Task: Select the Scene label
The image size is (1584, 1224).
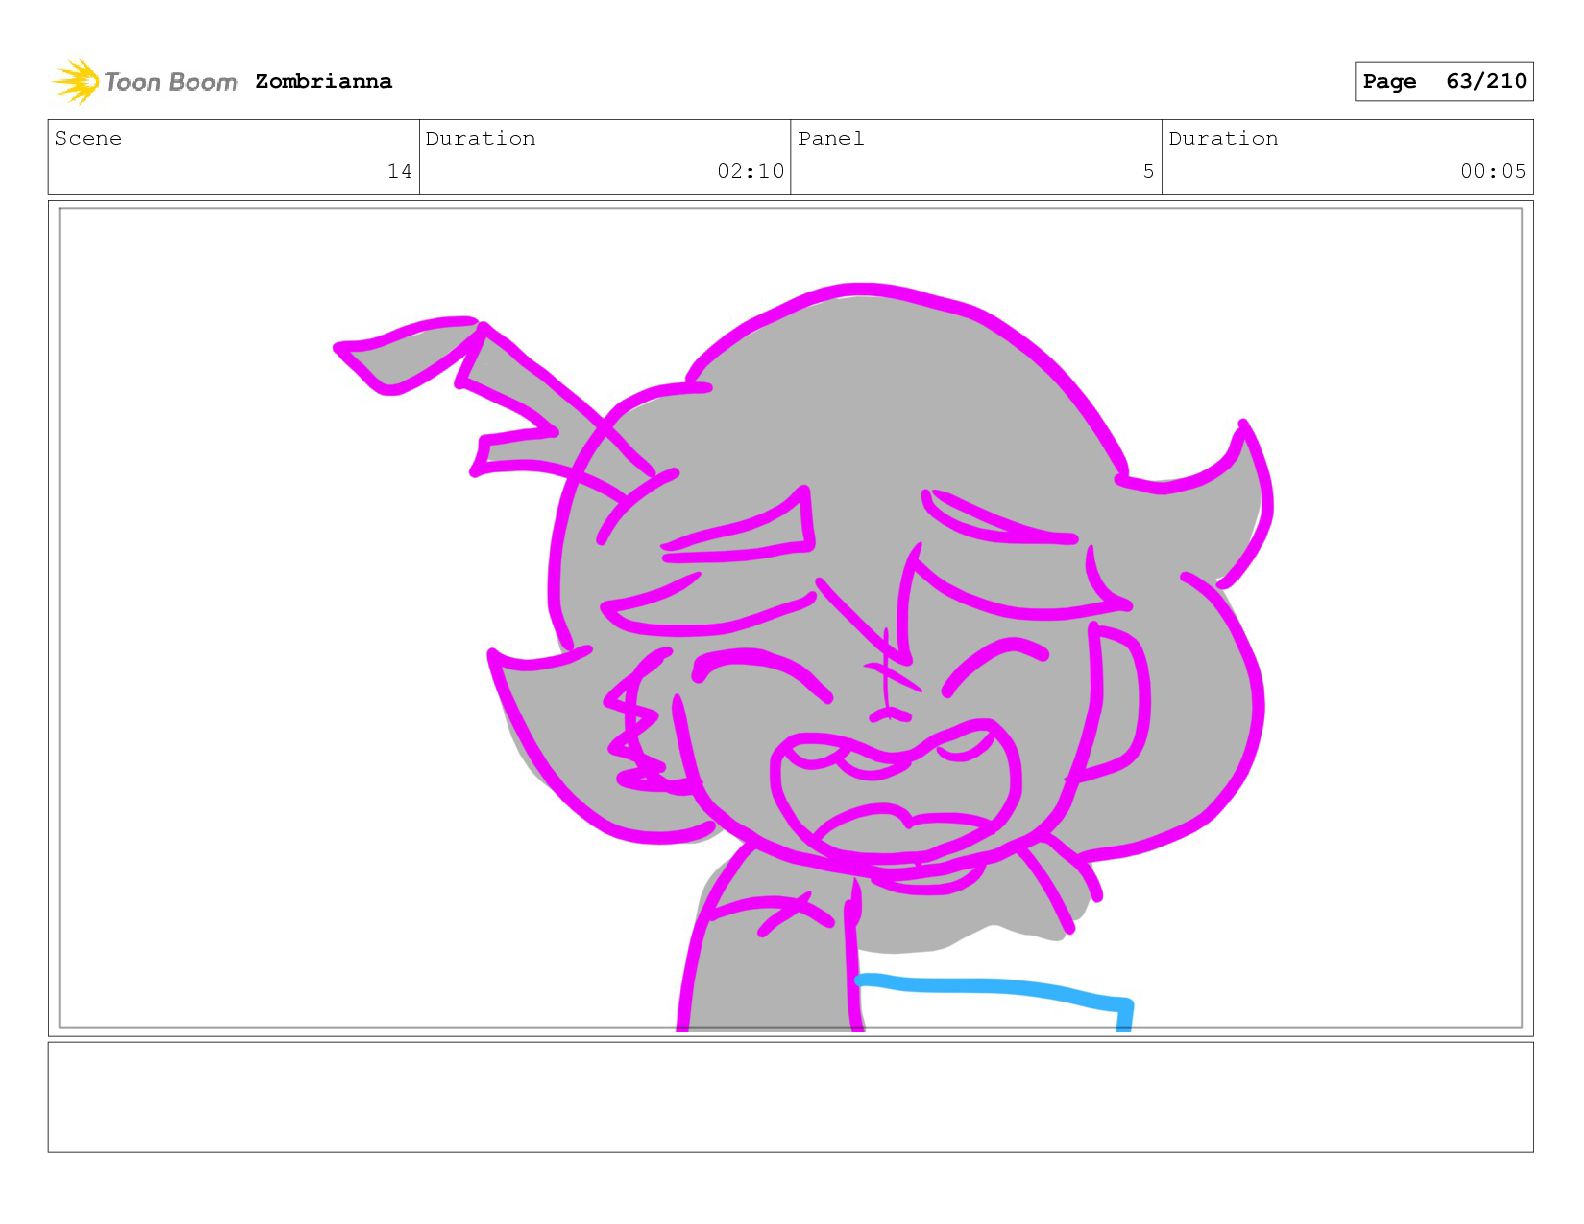Action: [x=88, y=138]
